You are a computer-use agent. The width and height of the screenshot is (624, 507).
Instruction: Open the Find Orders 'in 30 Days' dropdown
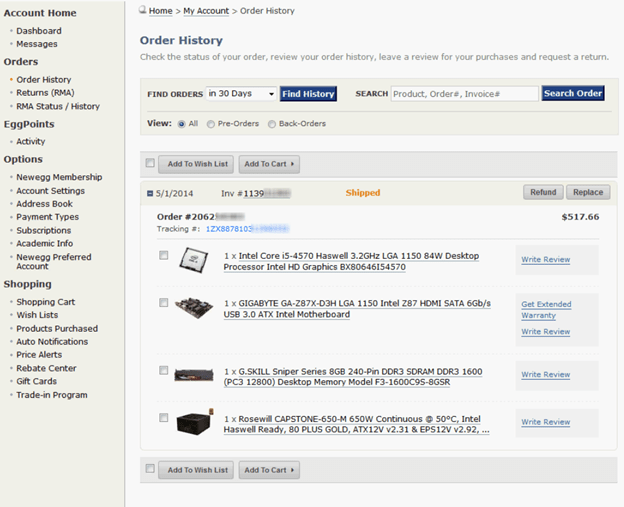tap(241, 94)
